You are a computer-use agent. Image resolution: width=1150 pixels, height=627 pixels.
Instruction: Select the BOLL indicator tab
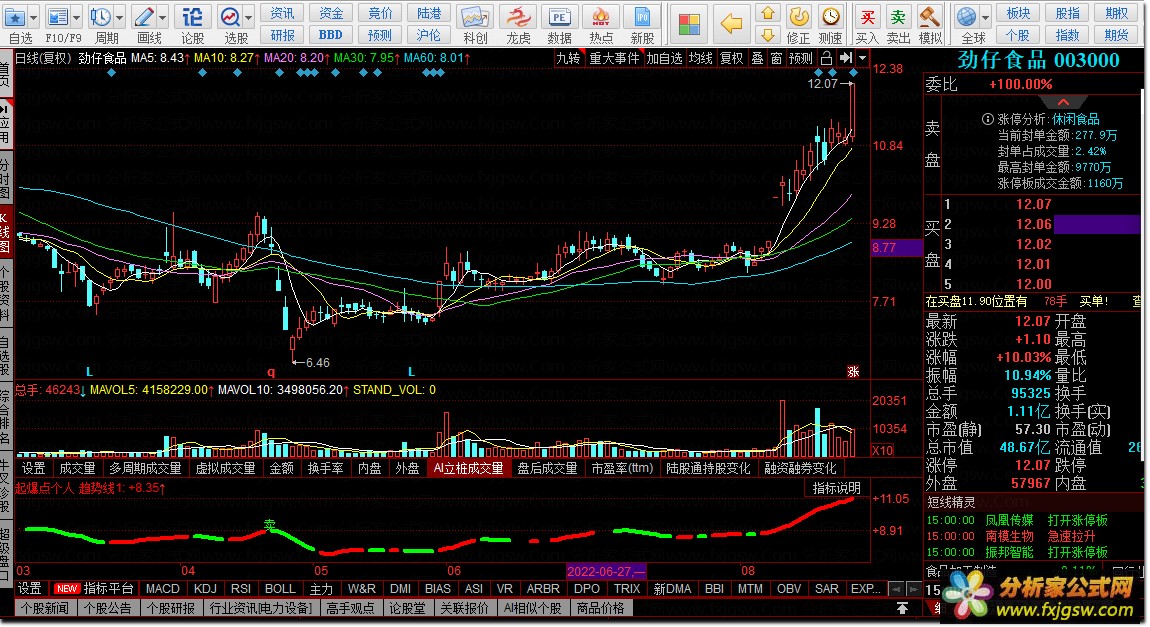(x=279, y=589)
